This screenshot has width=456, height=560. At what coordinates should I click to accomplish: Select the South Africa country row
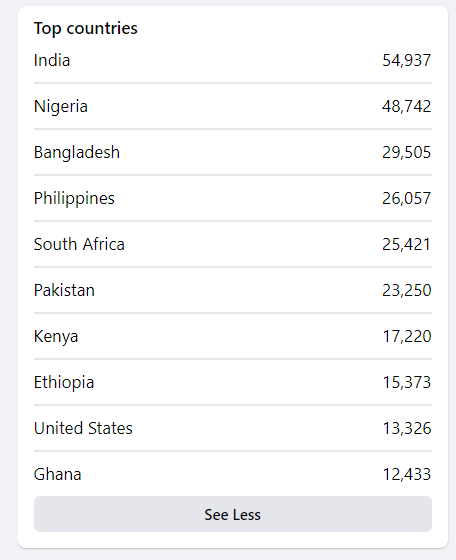pyautogui.click(x=233, y=245)
